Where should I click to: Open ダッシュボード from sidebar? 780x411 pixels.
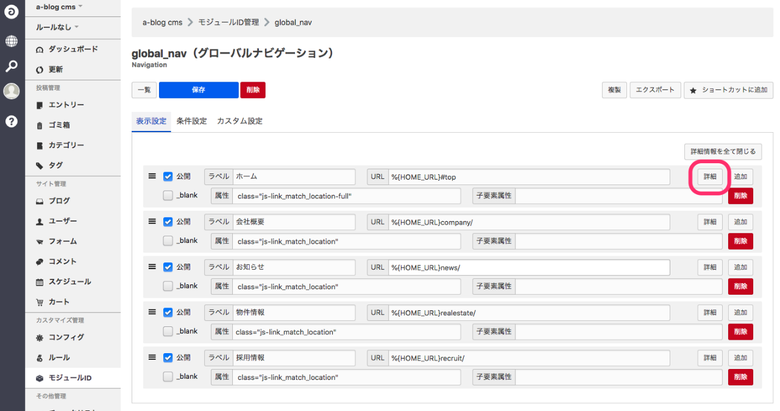coord(72,49)
